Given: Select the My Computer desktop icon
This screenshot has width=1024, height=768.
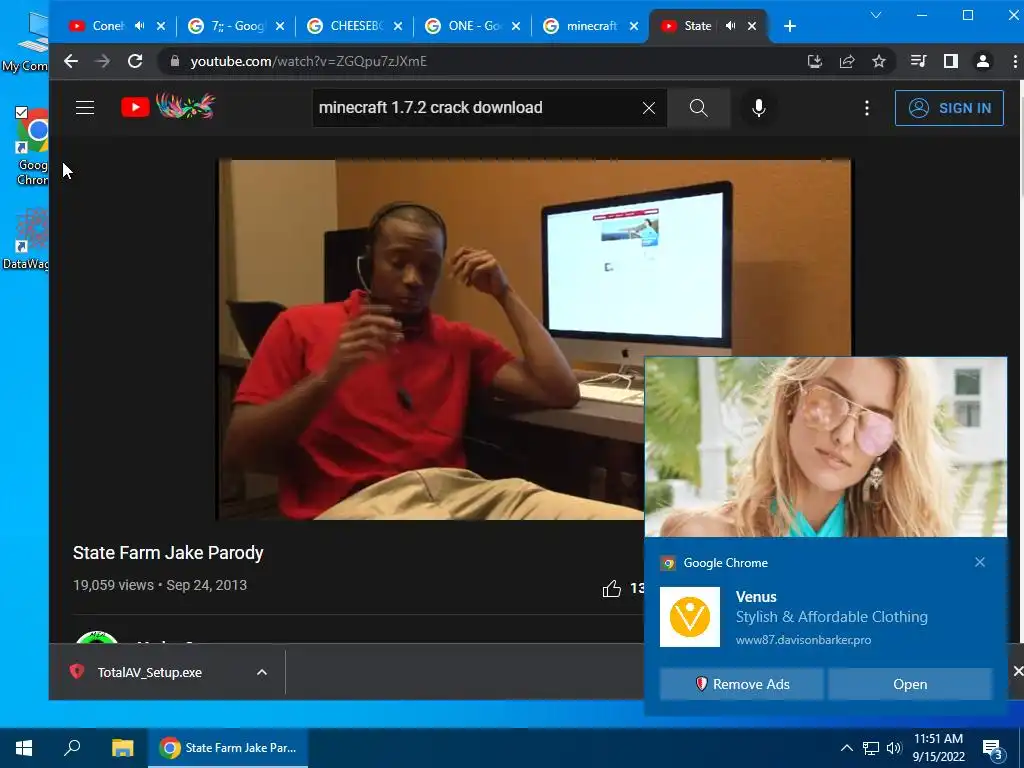Looking at the screenshot, I should (26, 40).
